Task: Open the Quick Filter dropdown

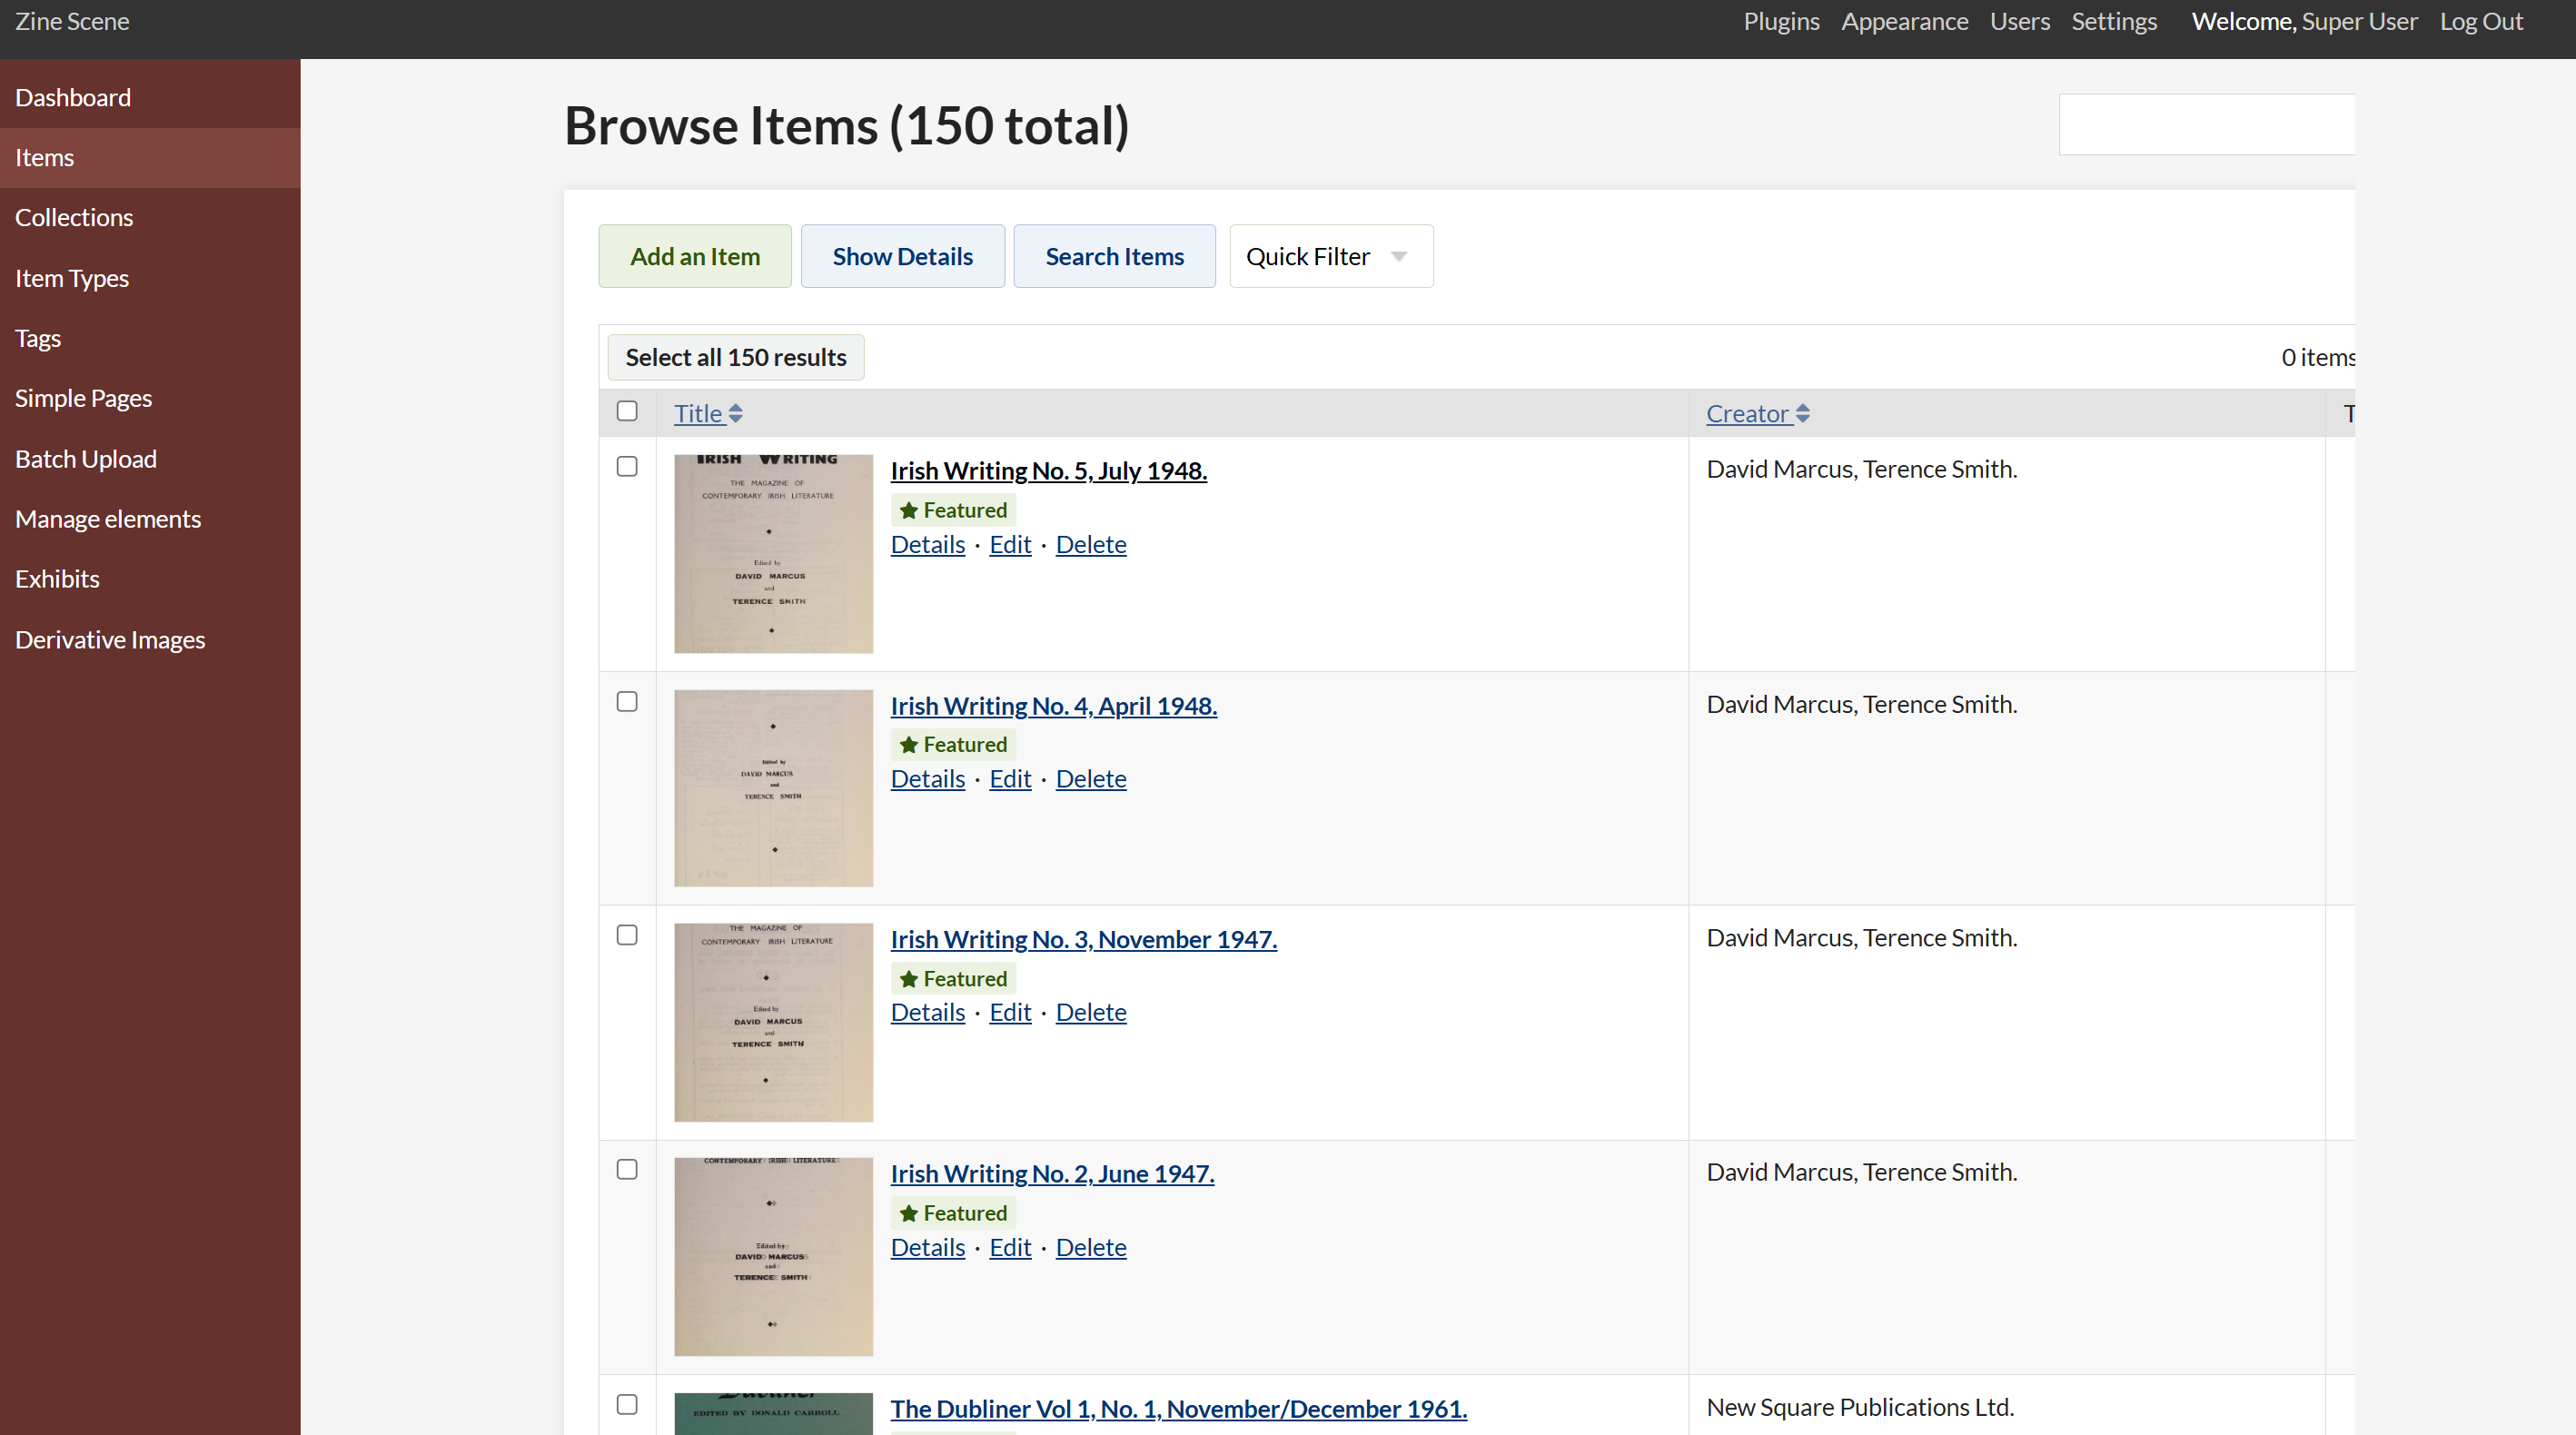Action: click(1331, 257)
